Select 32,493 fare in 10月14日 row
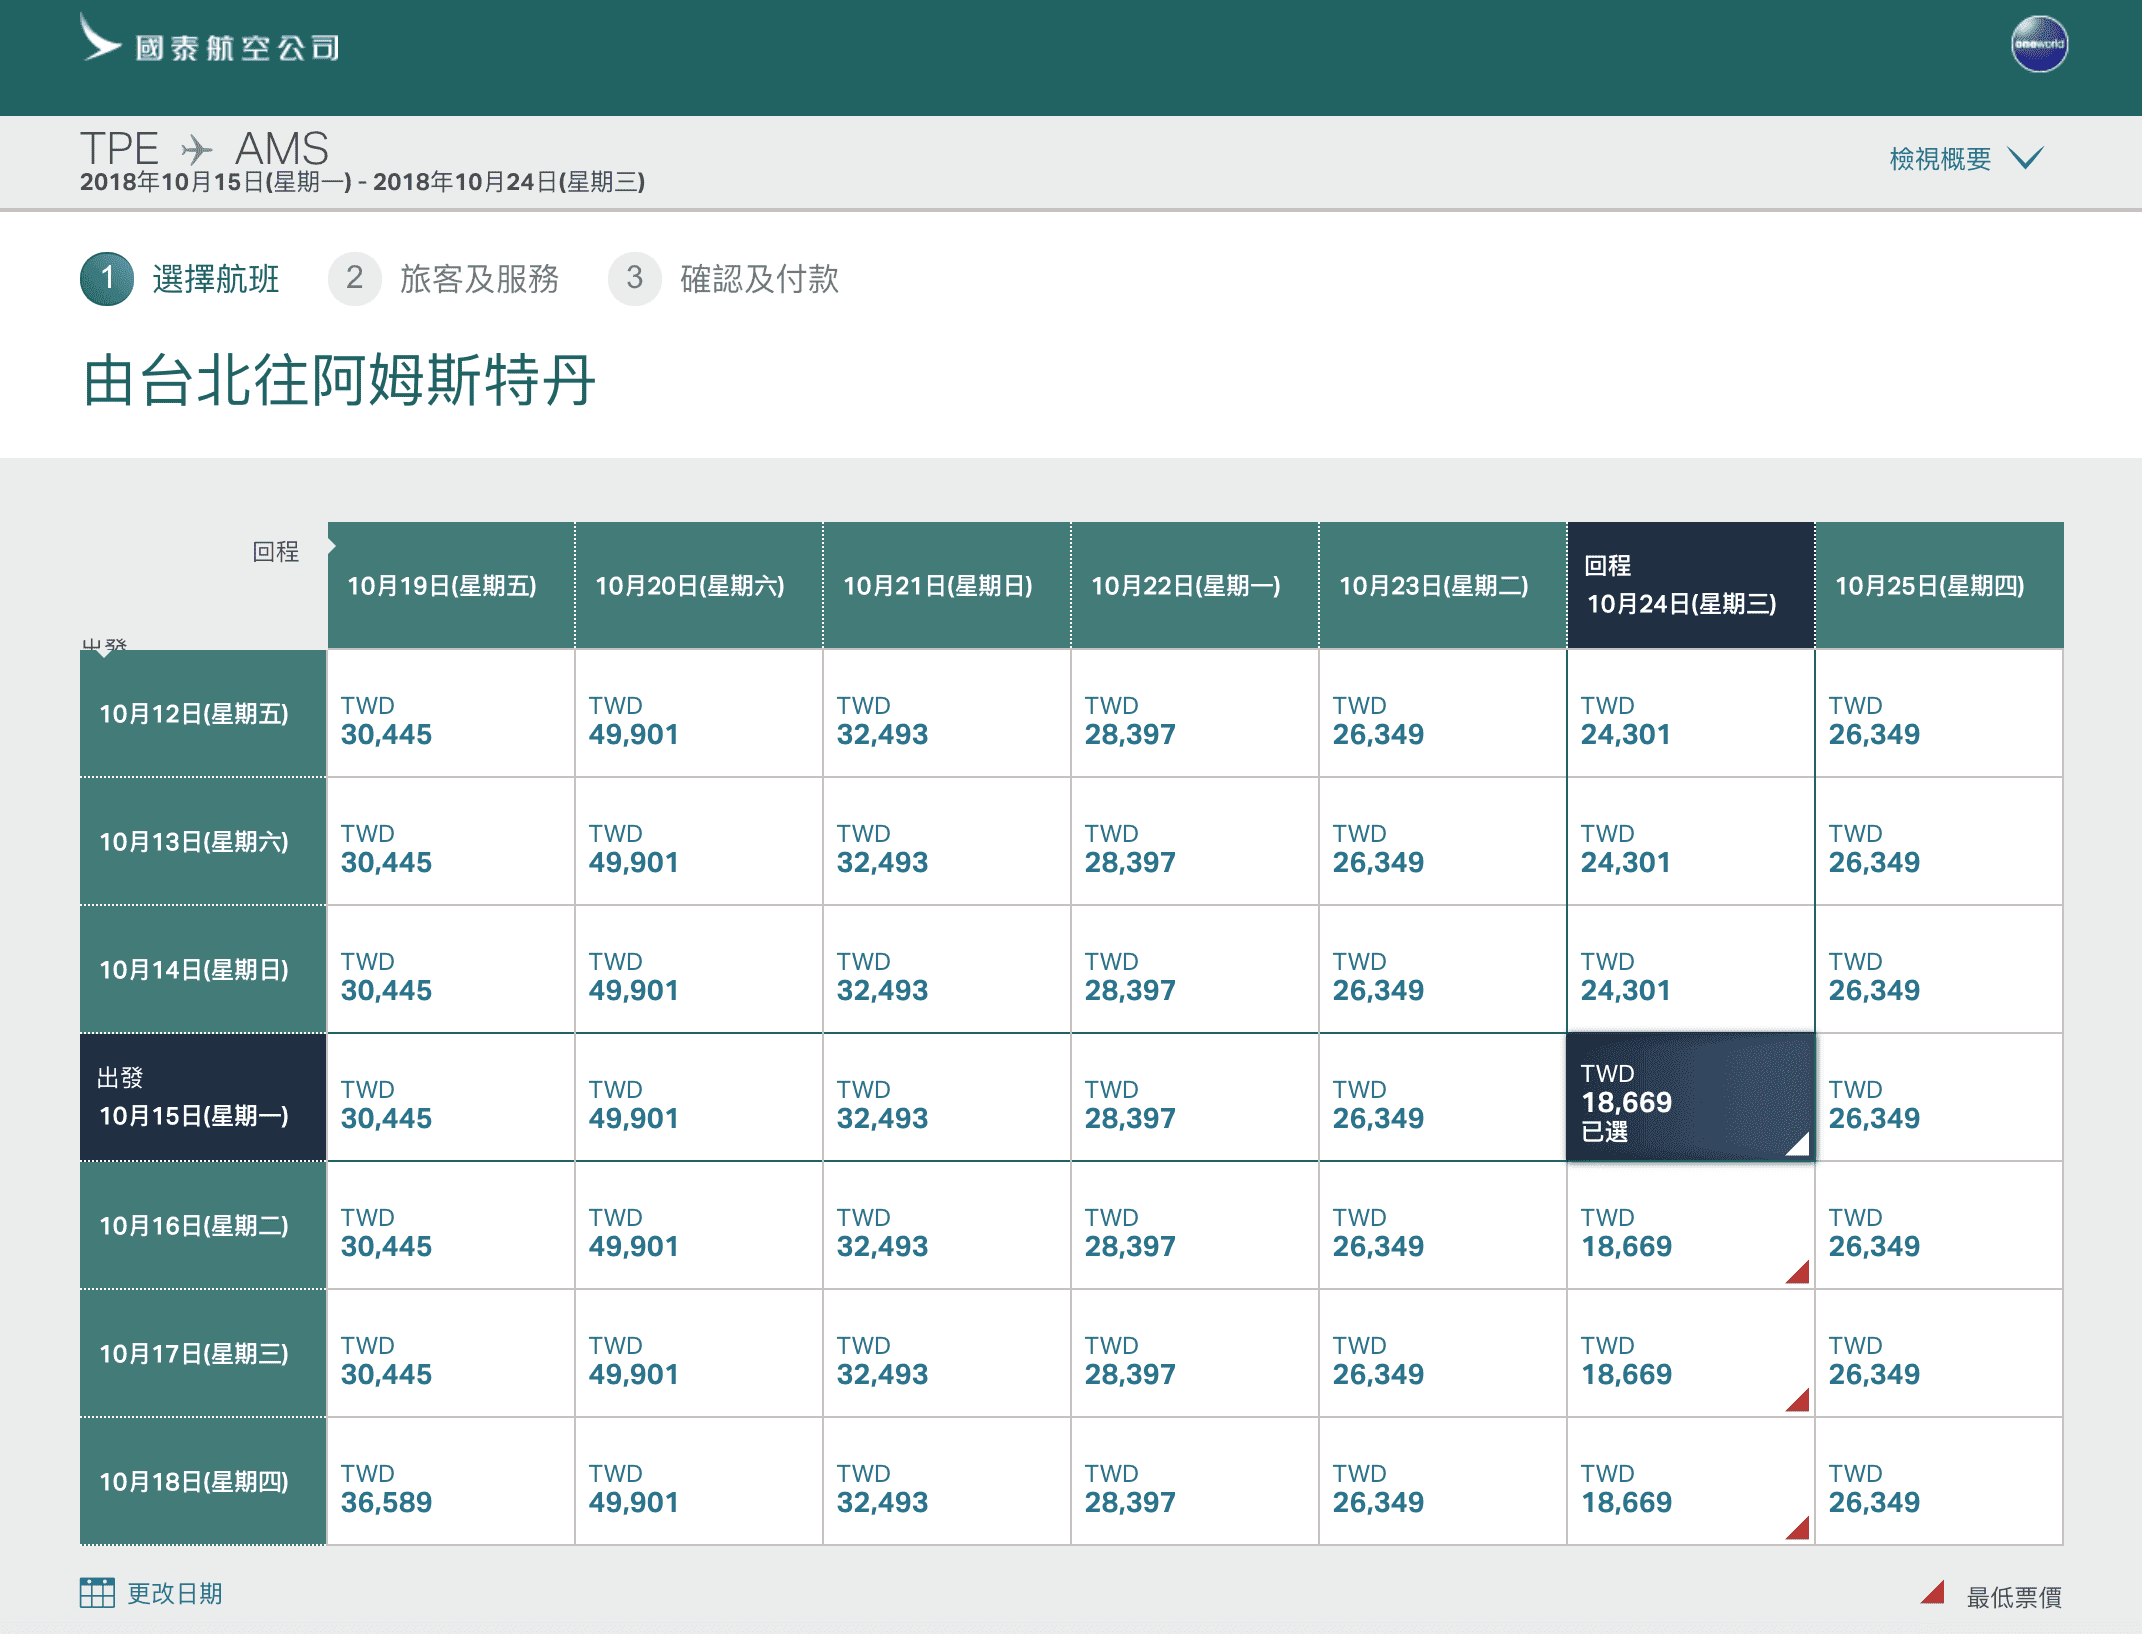 [x=947, y=969]
